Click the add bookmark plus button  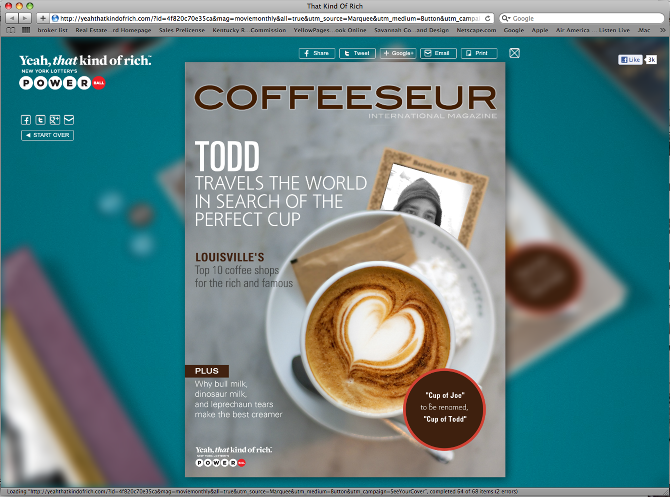42,18
